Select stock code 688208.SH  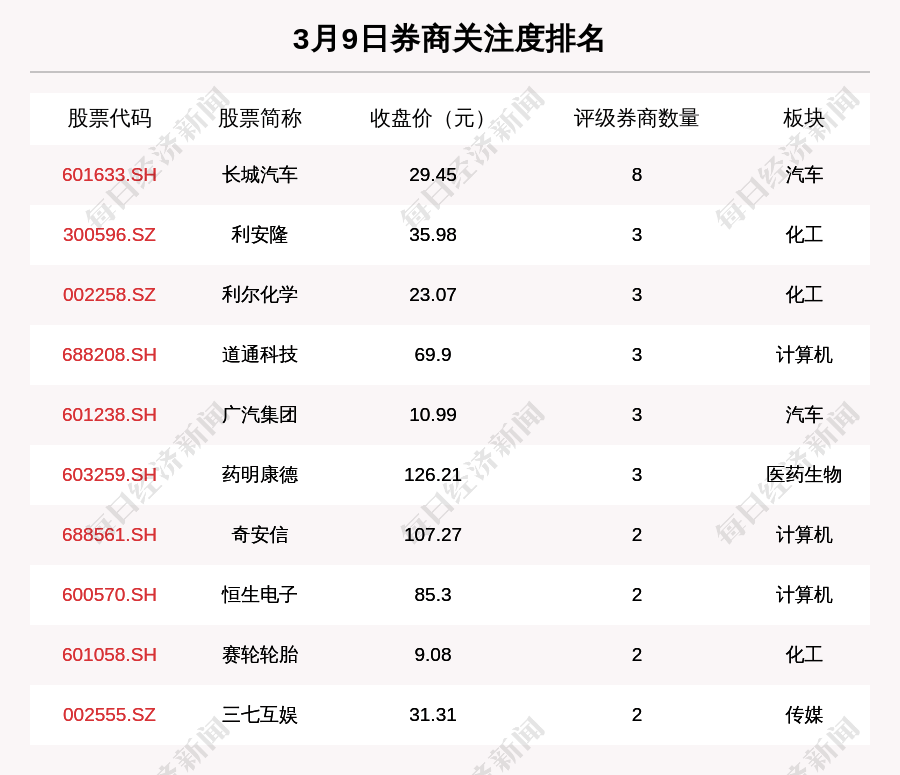pos(110,355)
